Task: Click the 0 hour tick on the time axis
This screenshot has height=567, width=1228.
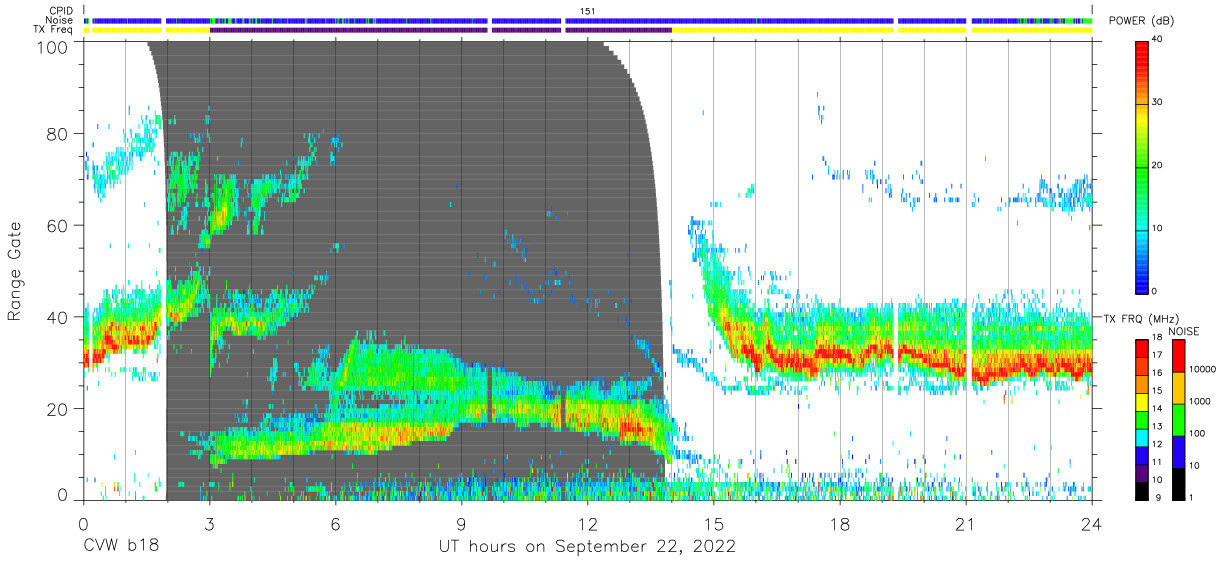Action: click(x=83, y=523)
